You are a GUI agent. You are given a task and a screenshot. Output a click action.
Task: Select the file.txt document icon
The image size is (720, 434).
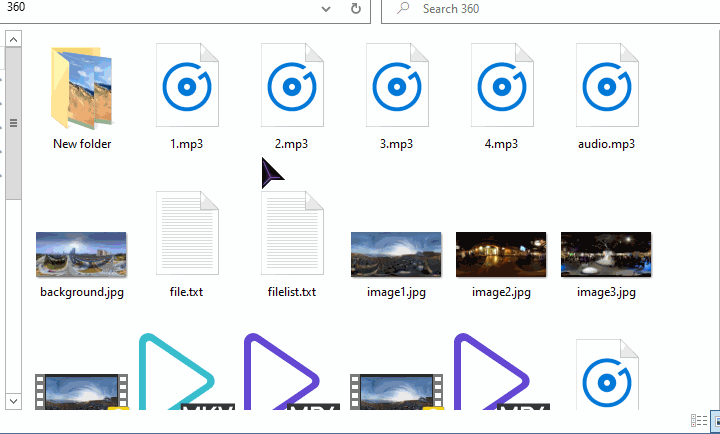point(187,233)
